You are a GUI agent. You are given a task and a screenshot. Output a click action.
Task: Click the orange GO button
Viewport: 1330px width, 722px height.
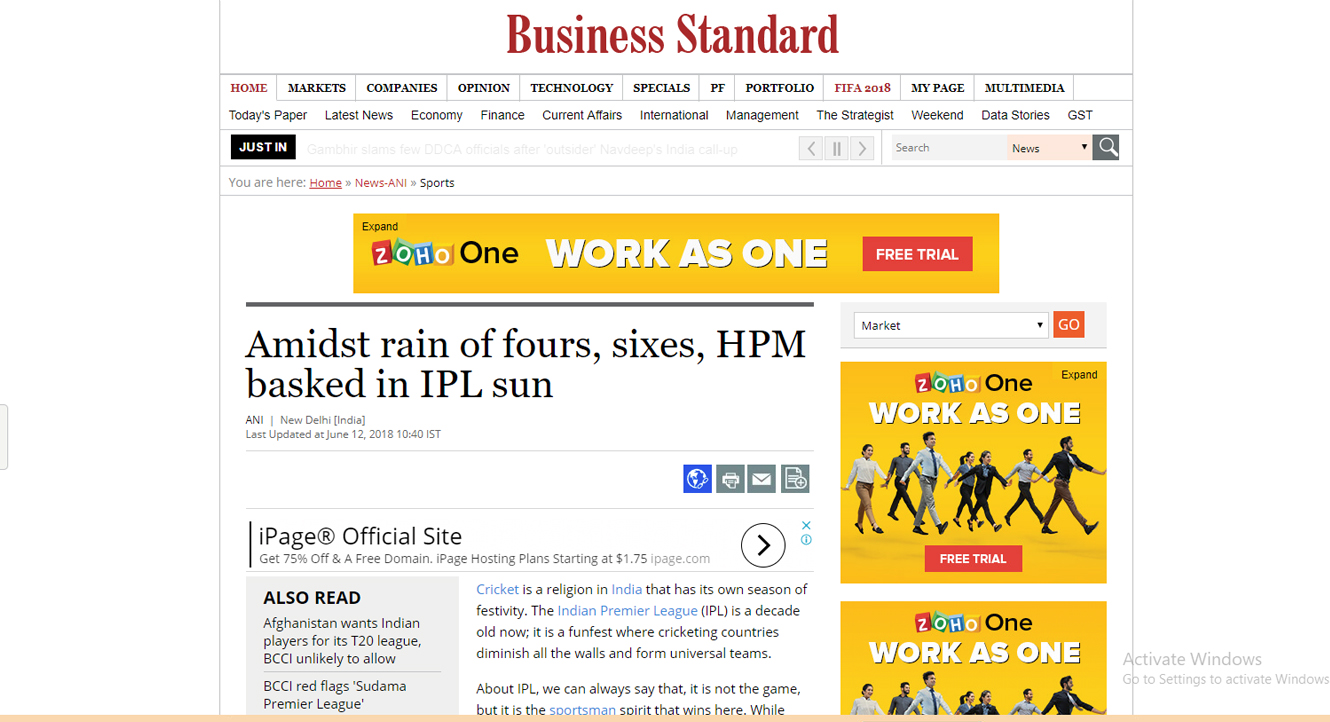point(1069,324)
